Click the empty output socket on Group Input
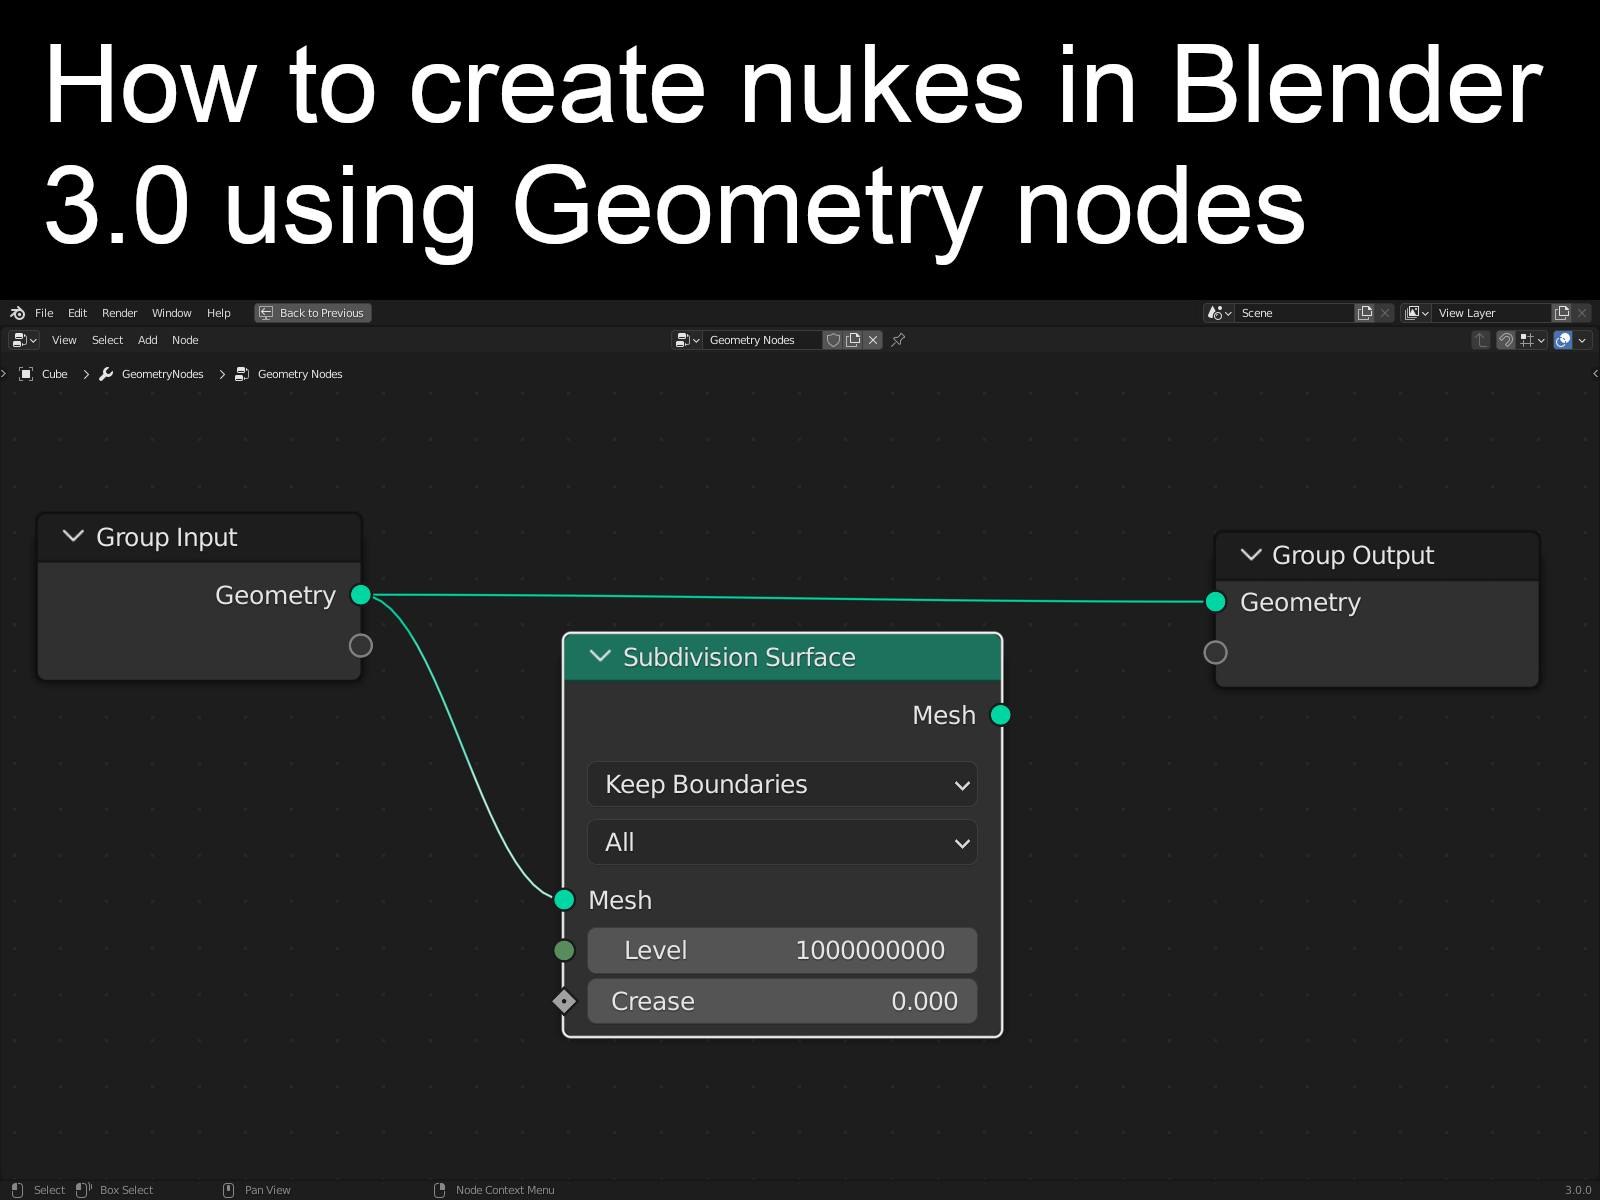 coord(361,646)
